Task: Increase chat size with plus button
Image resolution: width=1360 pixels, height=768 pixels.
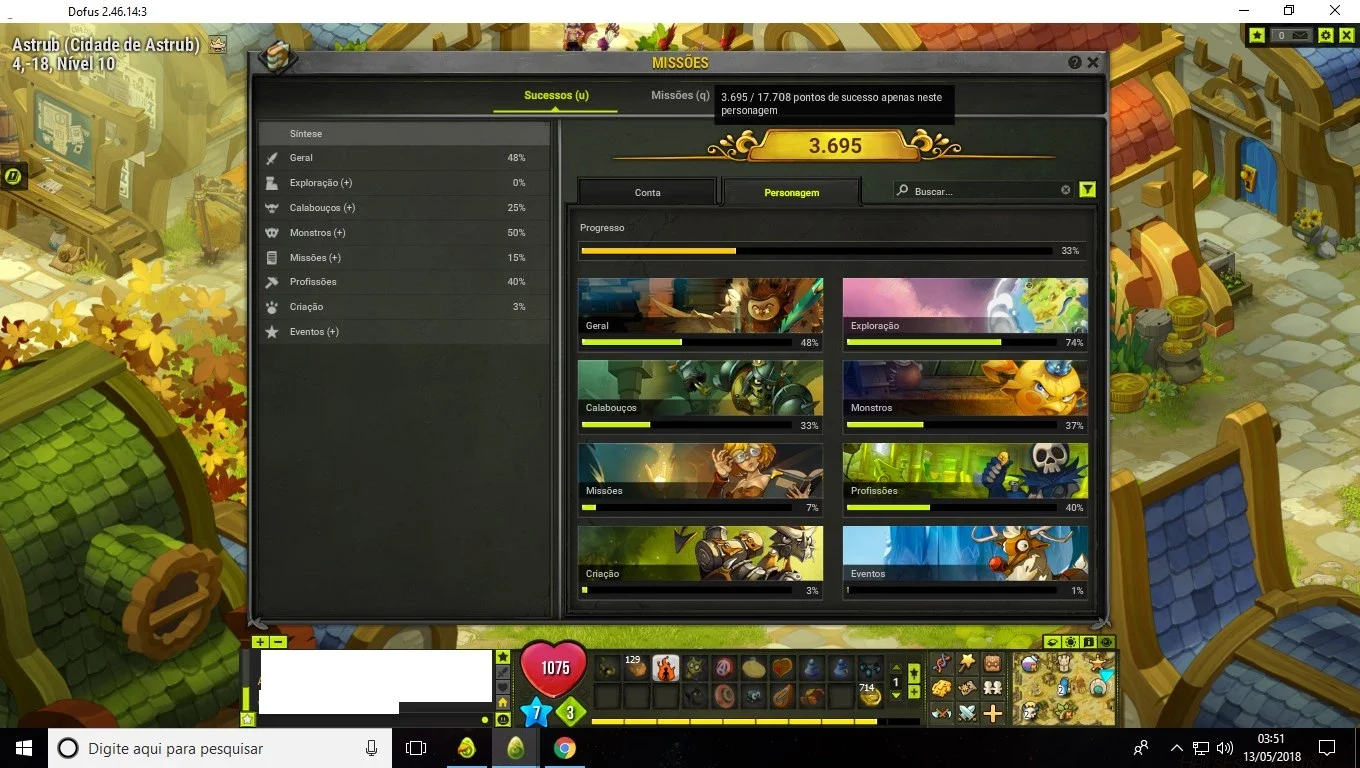Action: pyautogui.click(x=261, y=642)
